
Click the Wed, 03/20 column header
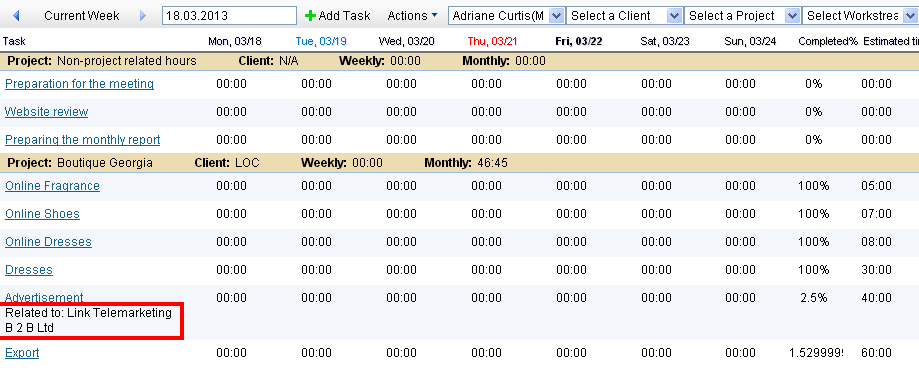pyautogui.click(x=407, y=42)
